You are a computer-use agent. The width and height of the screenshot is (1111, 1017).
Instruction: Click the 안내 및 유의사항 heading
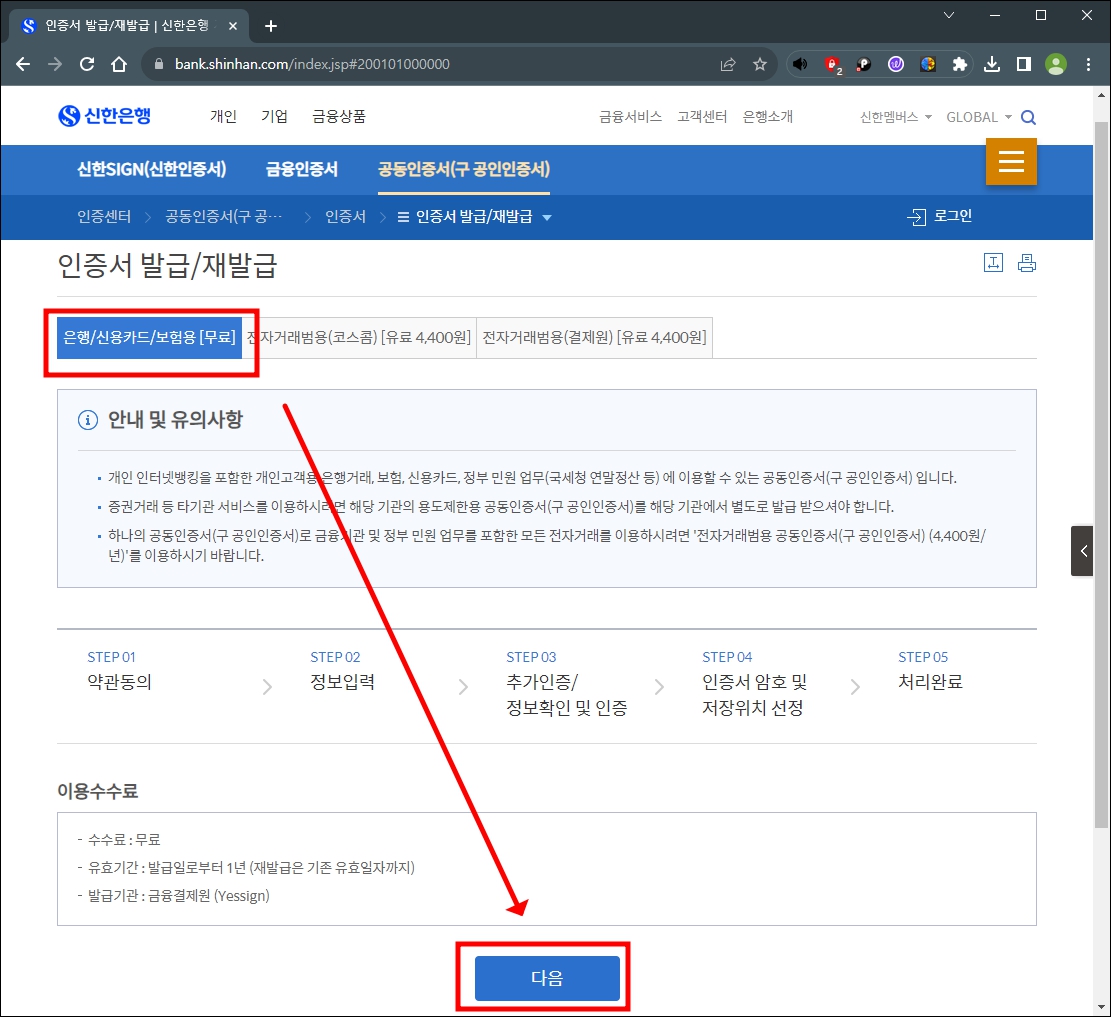coord(175,420)
